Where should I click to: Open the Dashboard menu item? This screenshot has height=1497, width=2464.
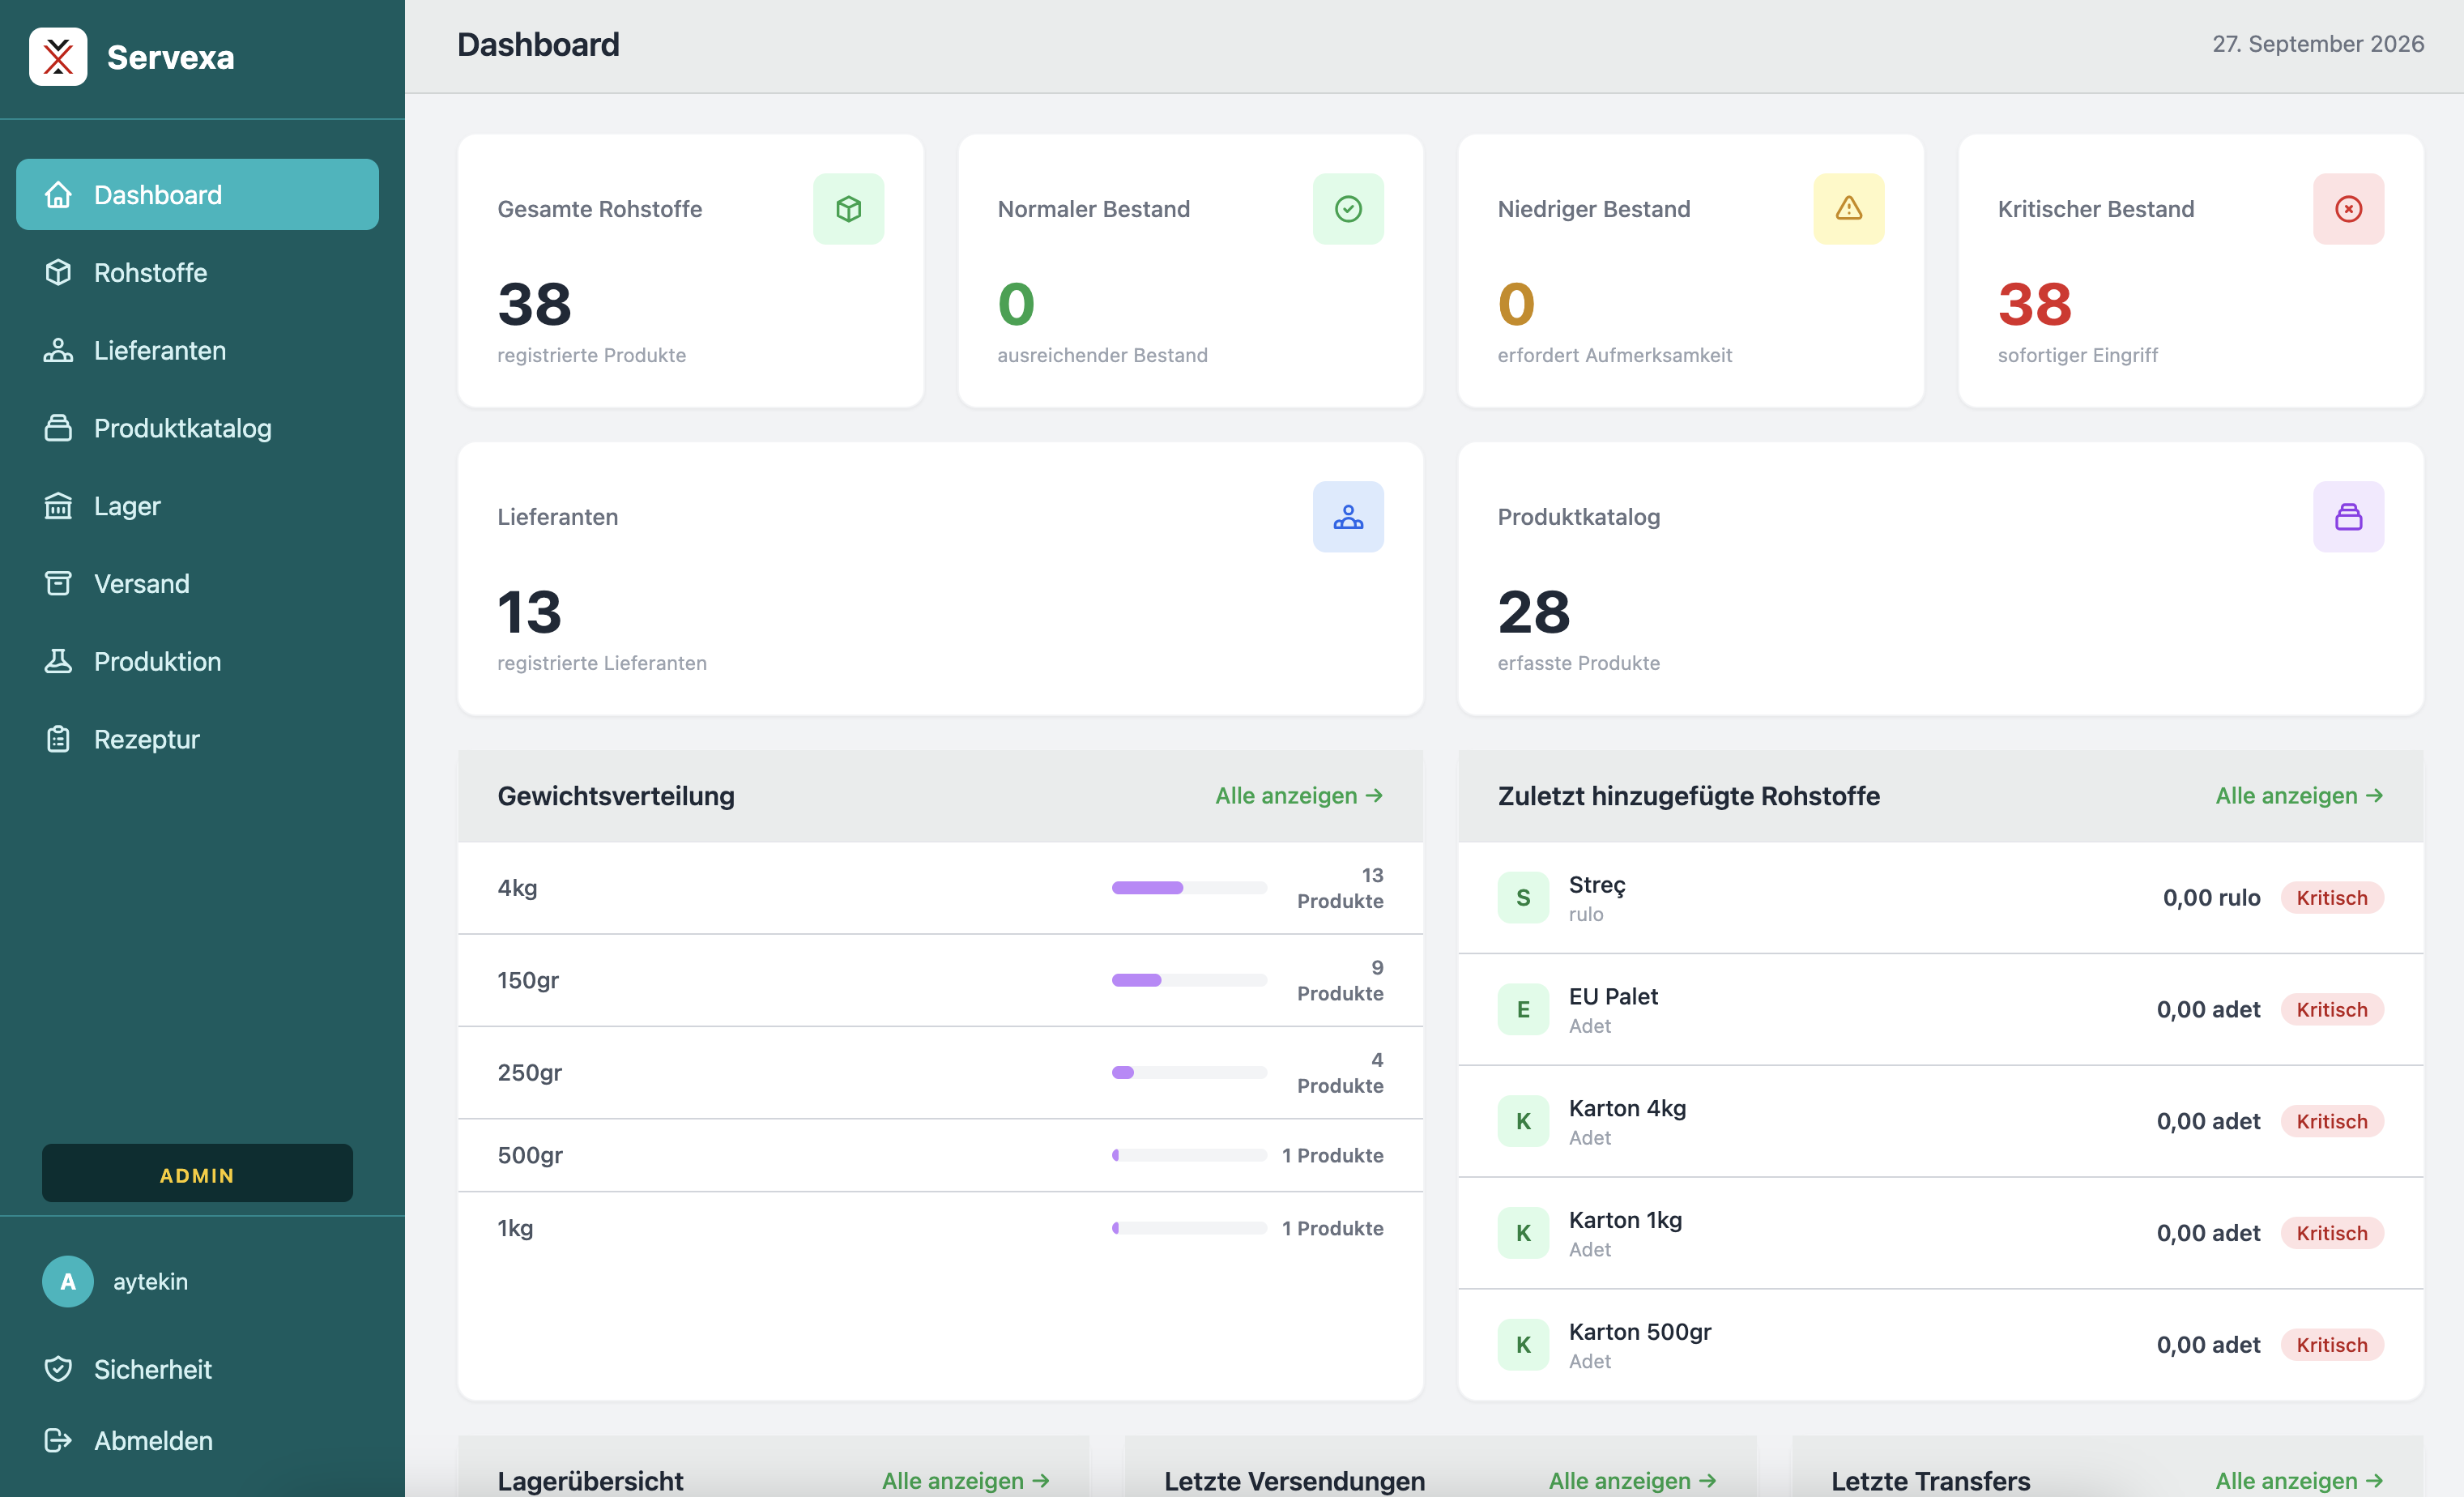[197, 194]
